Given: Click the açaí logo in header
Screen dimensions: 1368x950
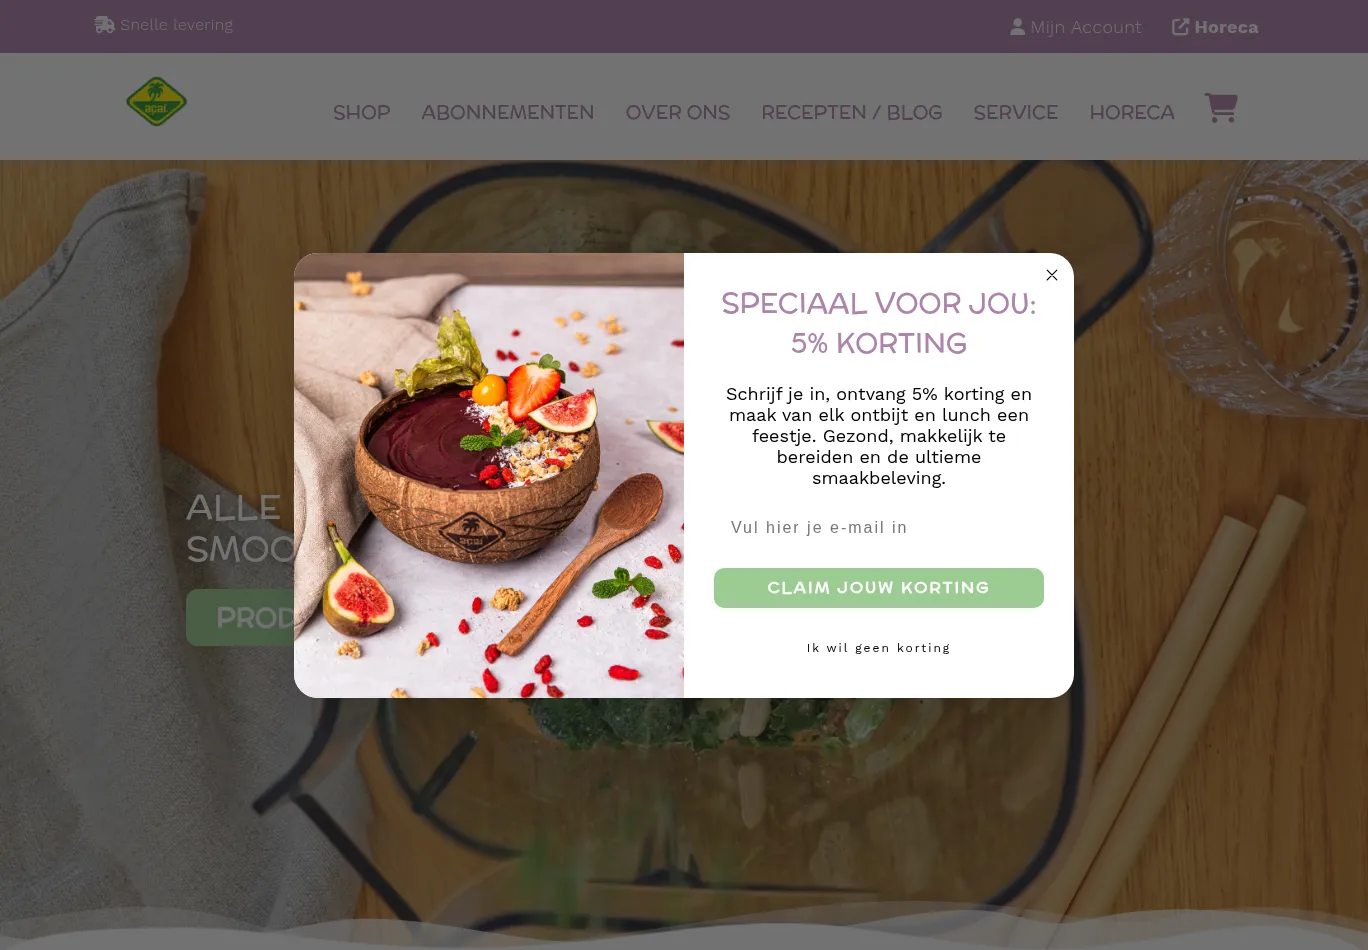Looking at the screenshot, I should click(156, 102).
